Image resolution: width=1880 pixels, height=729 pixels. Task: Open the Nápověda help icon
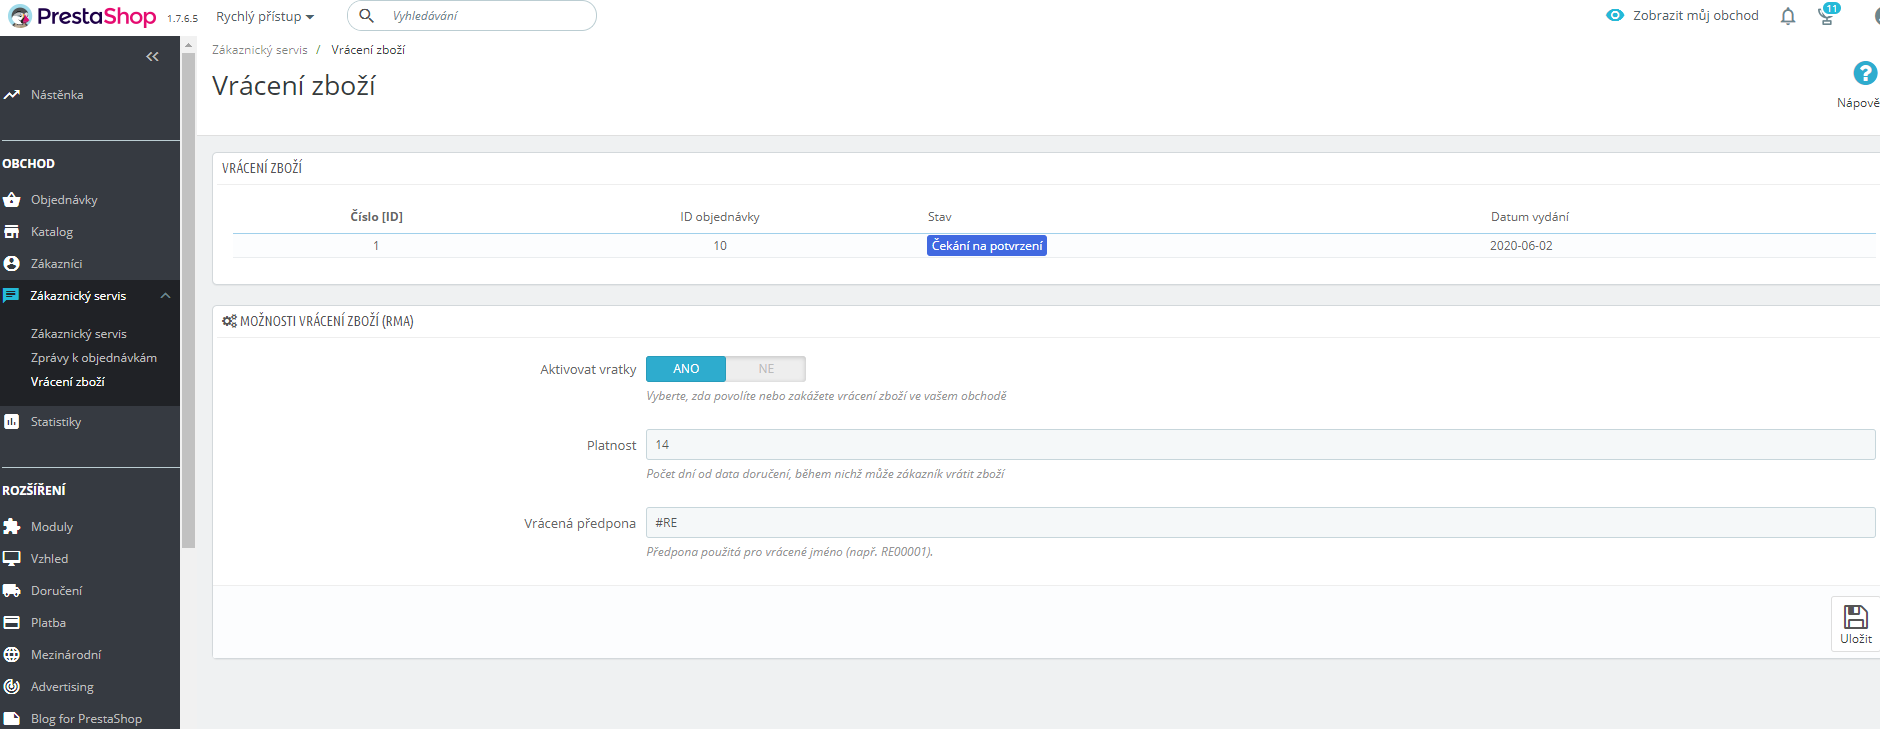1865,73
